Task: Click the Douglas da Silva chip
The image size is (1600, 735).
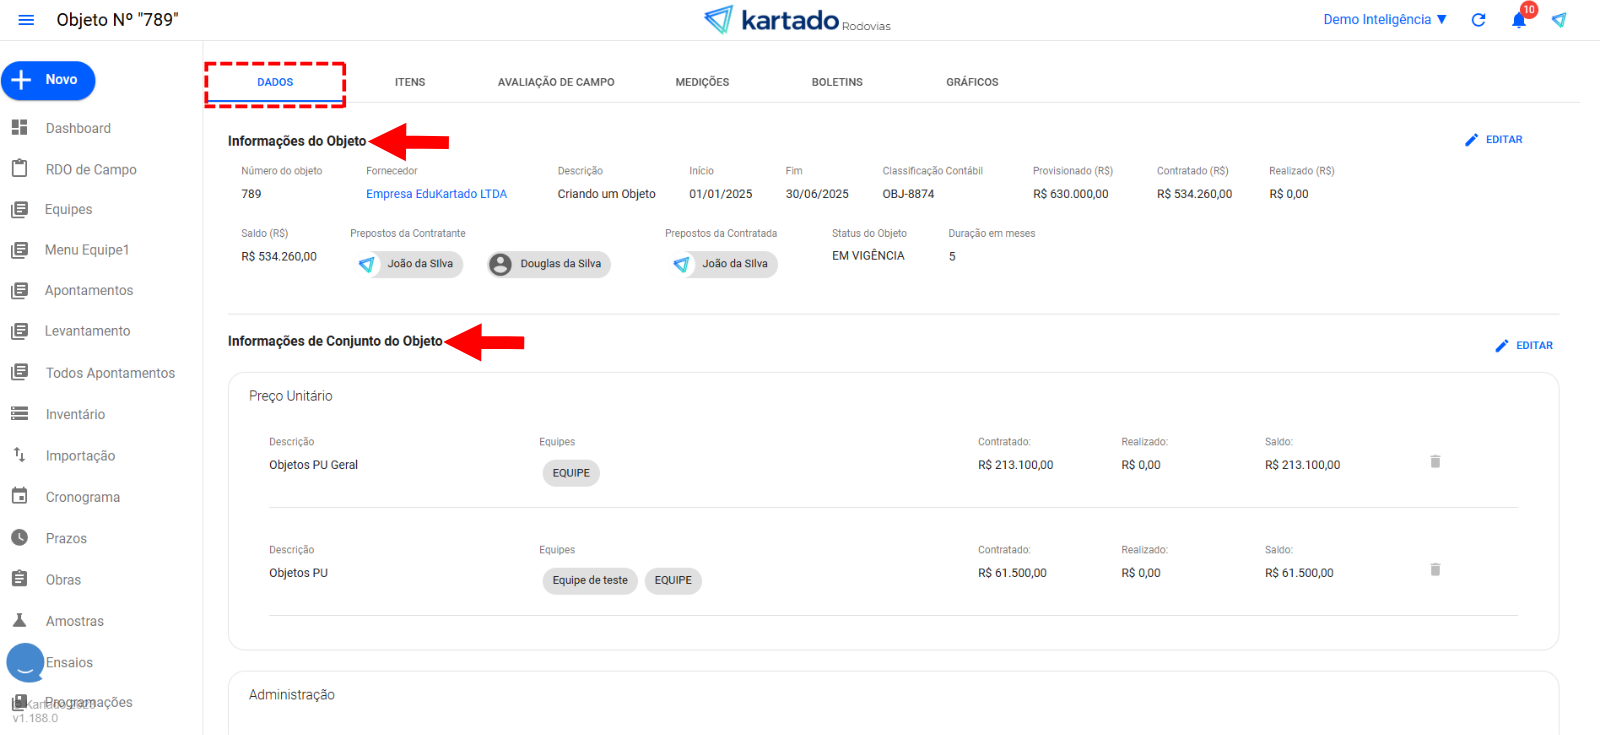Action: [x=549, y=264]
